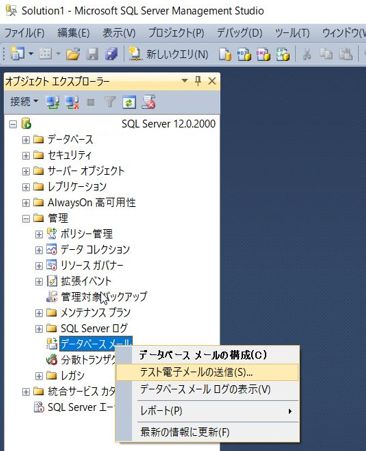This screenshot has width=366, height=451.
Task: Expand the SQL Server ログ node
Action: pyautogui.click(x=39, y=329)
